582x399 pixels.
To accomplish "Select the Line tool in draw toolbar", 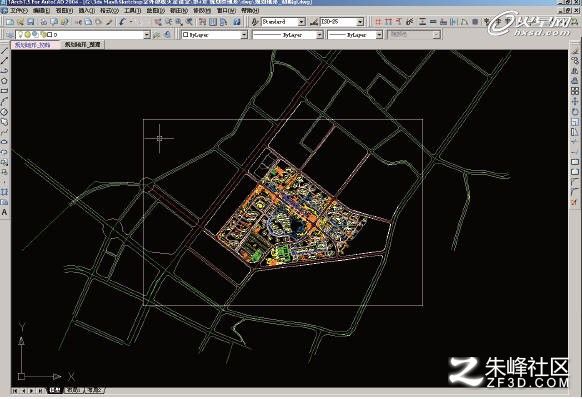I will tap(4, 51).
